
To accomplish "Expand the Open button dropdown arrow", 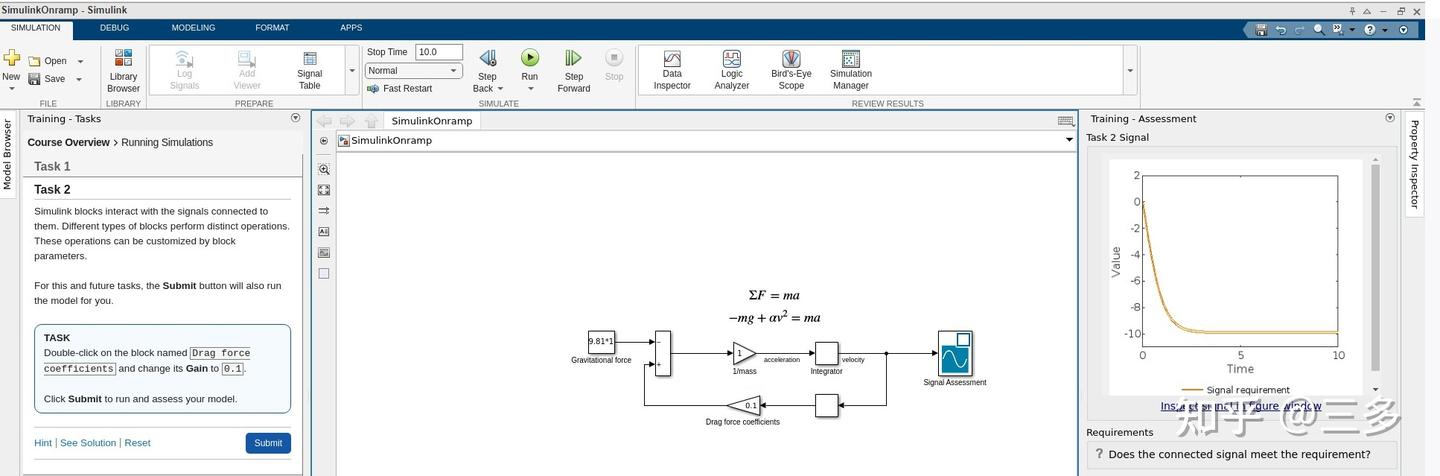I will (x=80, y=61).
